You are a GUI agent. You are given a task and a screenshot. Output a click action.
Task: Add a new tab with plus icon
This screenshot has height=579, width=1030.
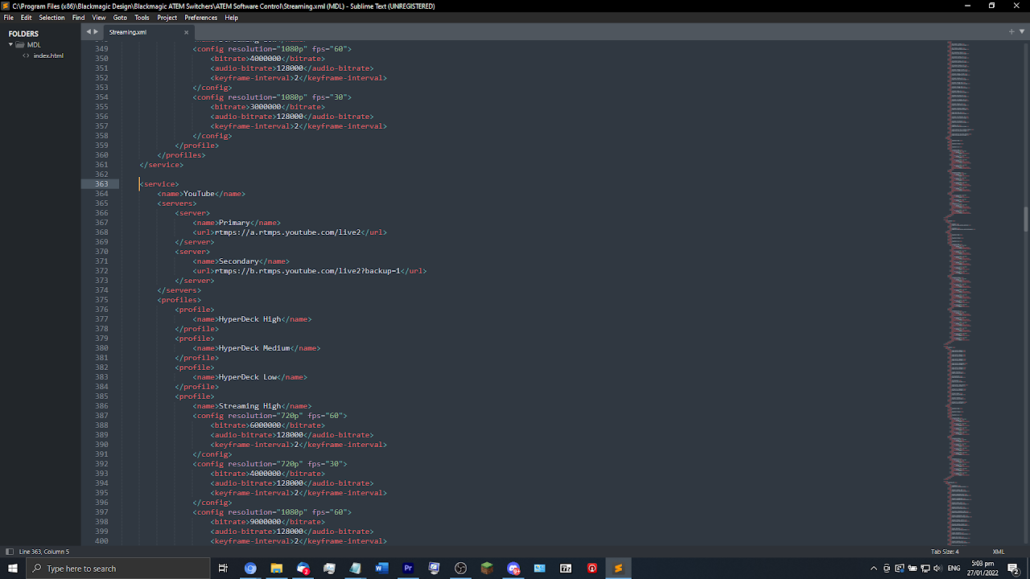[1011, 32]
